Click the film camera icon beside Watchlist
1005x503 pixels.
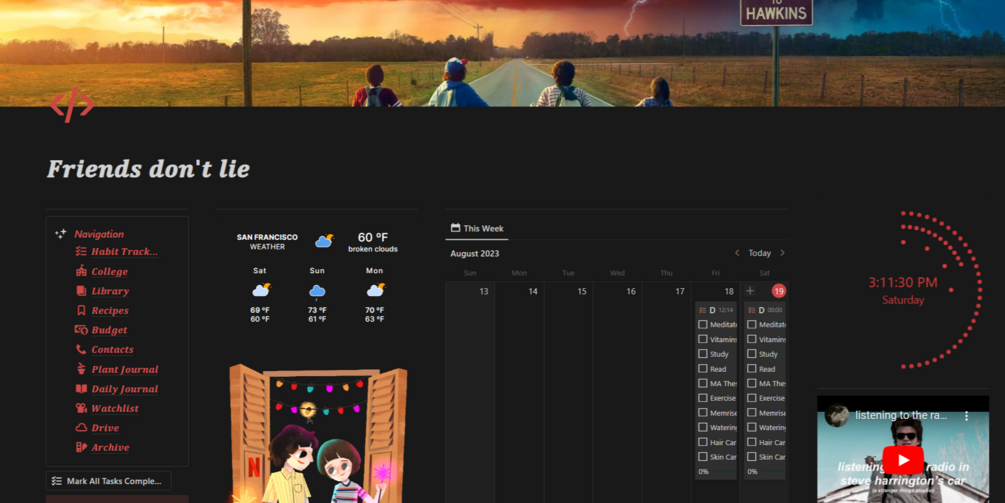pos(81,408)
